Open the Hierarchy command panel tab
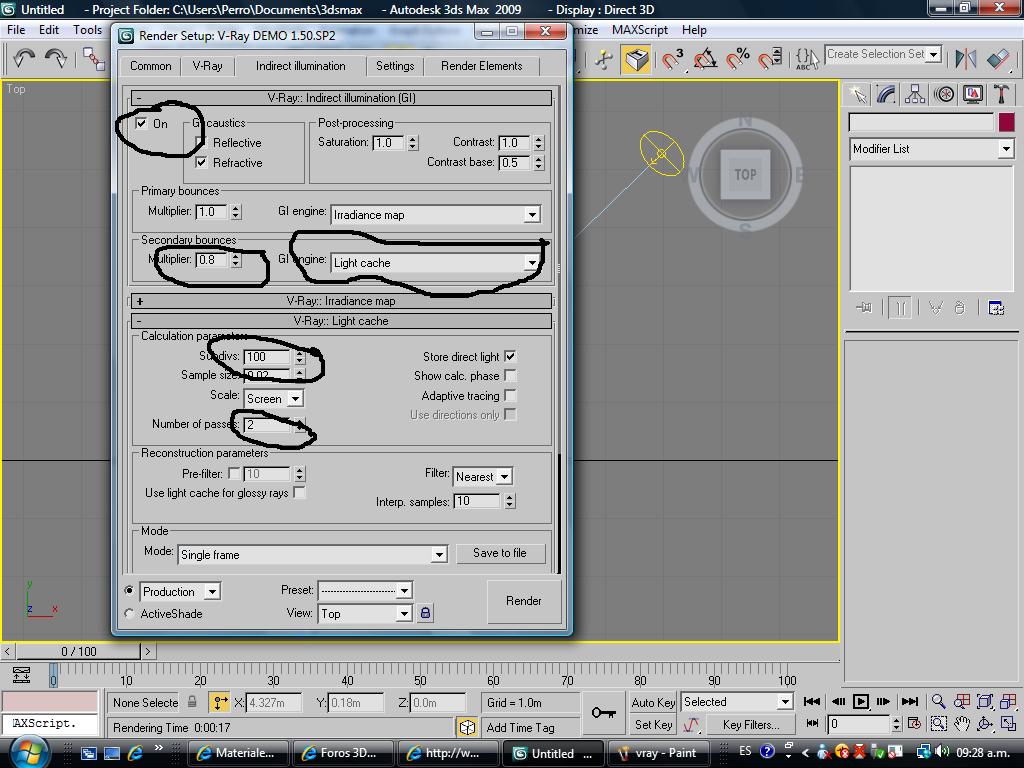 coord(915,95)
